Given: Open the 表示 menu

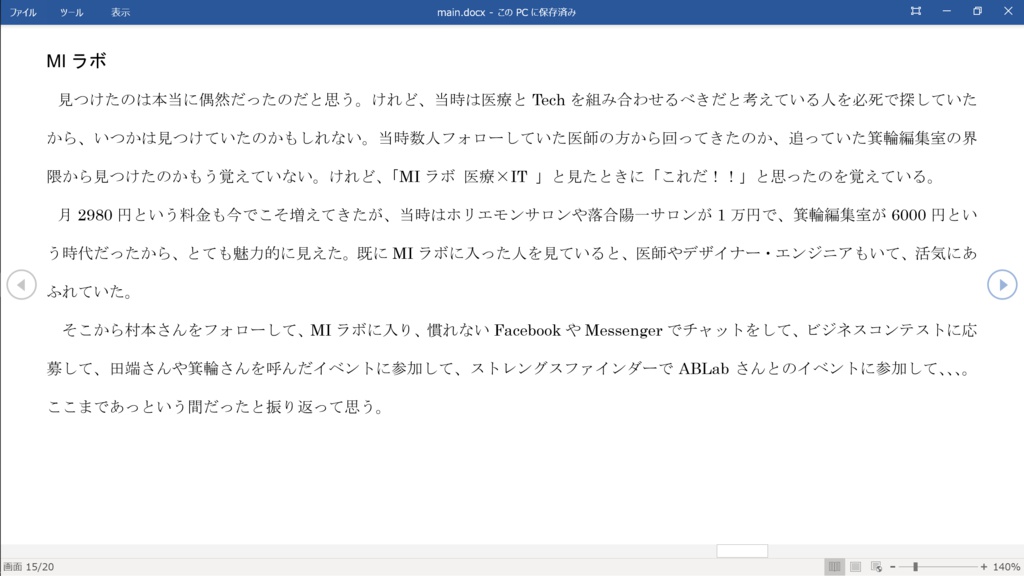Looking at the screenshot, I should click(122, 13).
